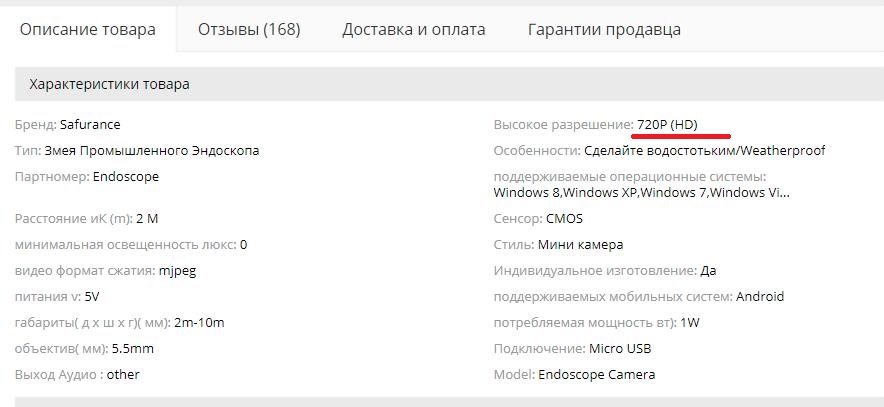Click the truncated Windows operating systems list
This screenshot has height=407, width=884.
(x=640, y=193)
